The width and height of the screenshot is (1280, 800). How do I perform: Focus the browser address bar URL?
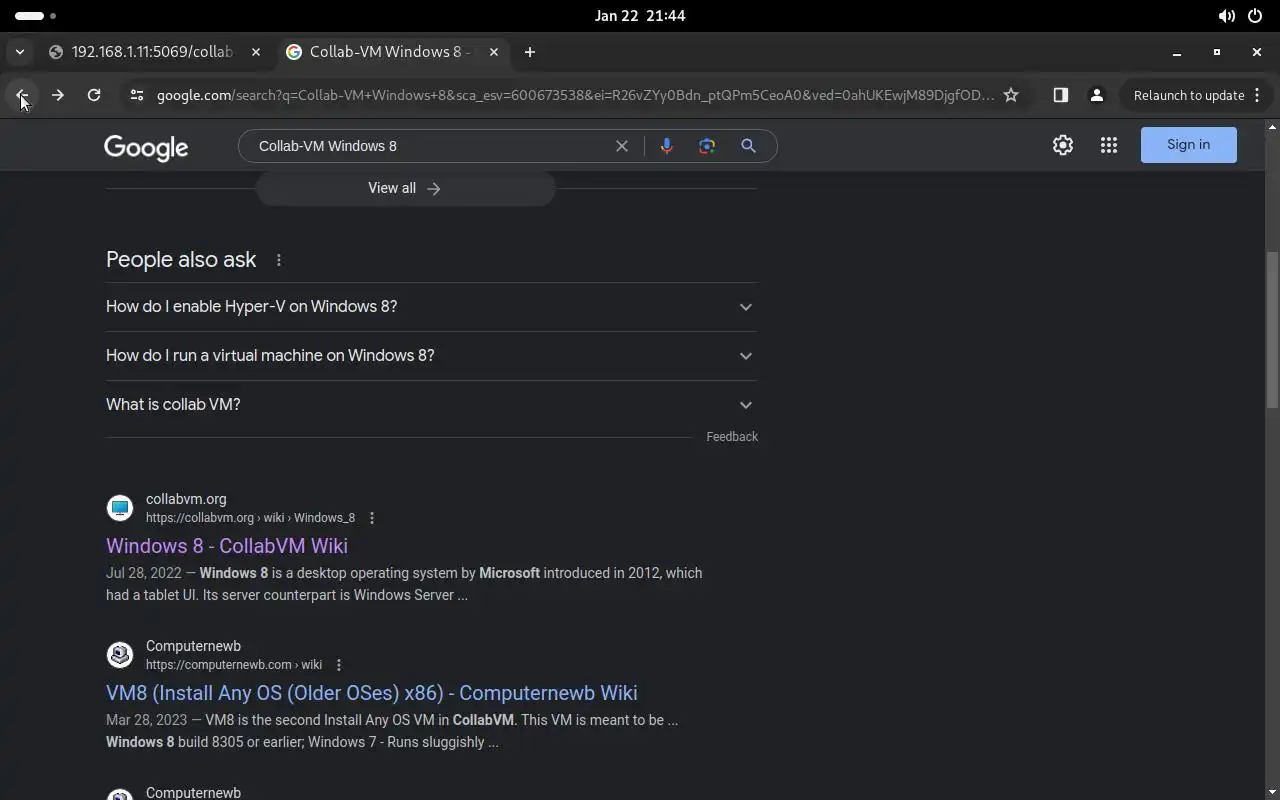[x=575, y=95]
